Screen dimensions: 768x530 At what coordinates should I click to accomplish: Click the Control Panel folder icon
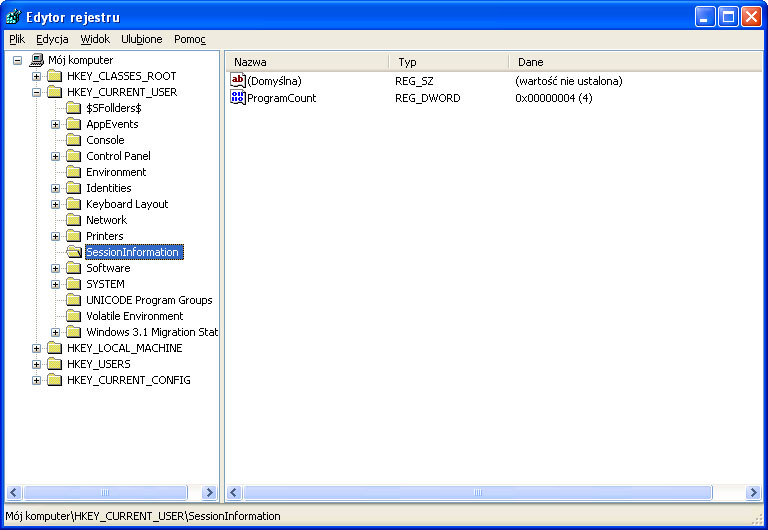coord(73,156)
